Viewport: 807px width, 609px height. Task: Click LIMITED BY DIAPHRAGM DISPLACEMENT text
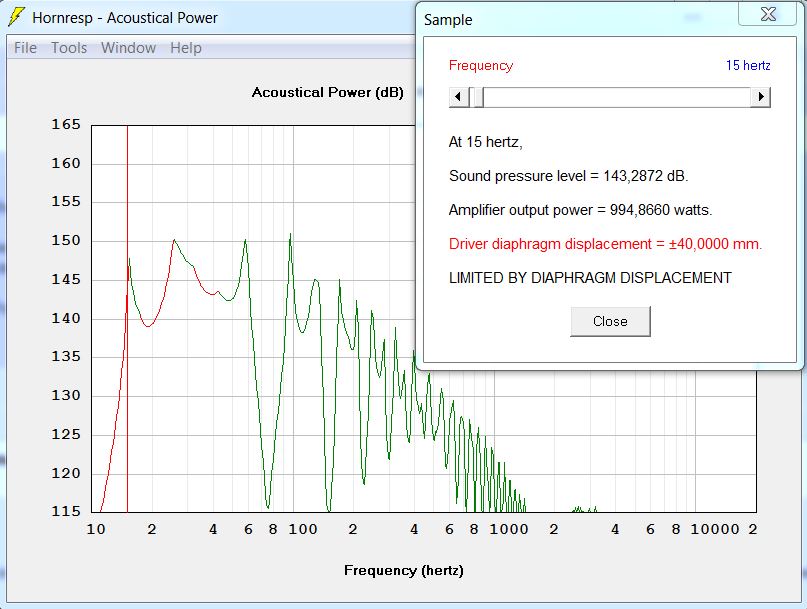[590, 278]
